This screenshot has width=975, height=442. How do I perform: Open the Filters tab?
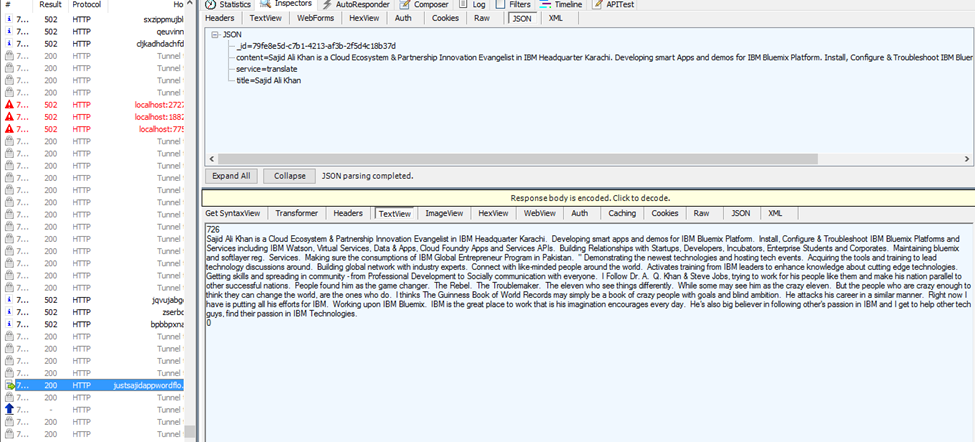pos(514,4)
